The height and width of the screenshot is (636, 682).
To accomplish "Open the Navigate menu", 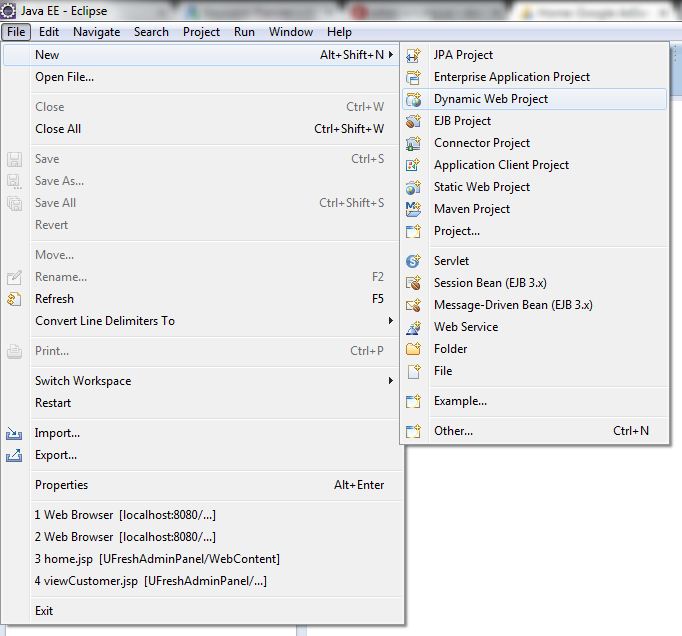I will [x=97, y=32].
